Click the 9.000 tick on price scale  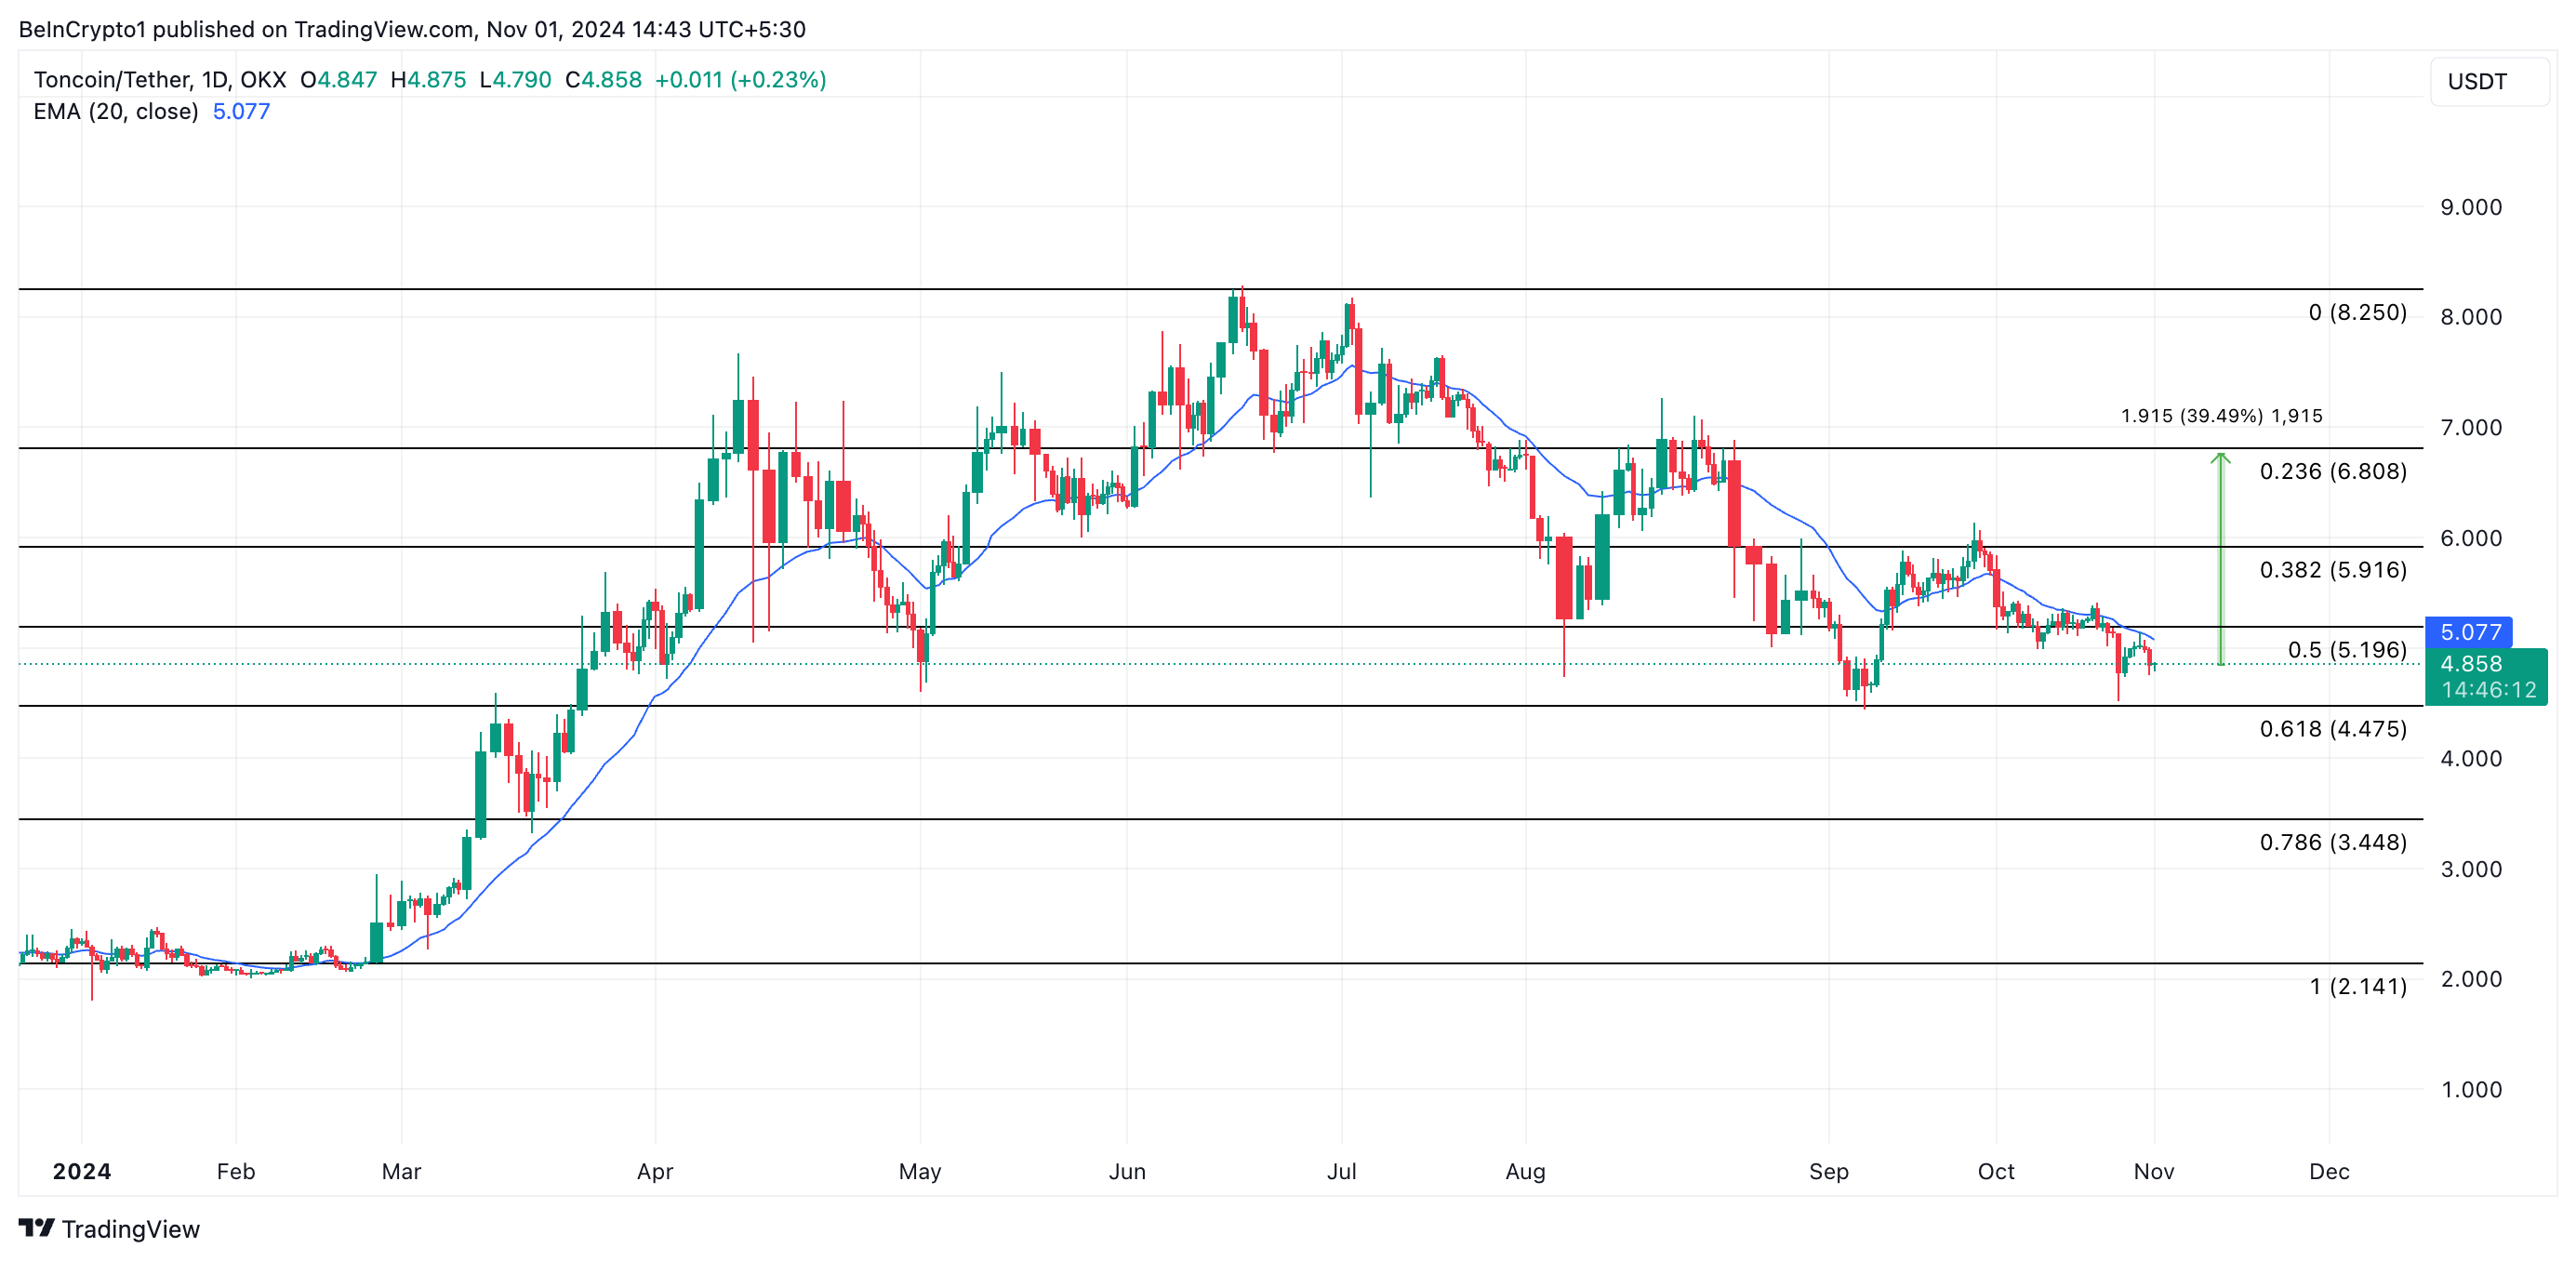coord(2470,207)
